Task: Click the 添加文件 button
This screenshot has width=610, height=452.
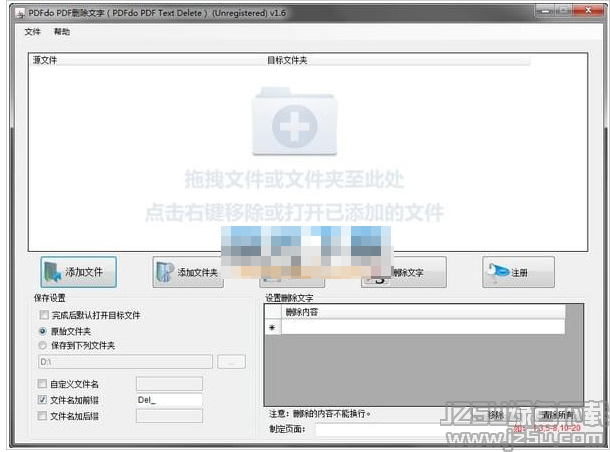Action: click(78, 272)
